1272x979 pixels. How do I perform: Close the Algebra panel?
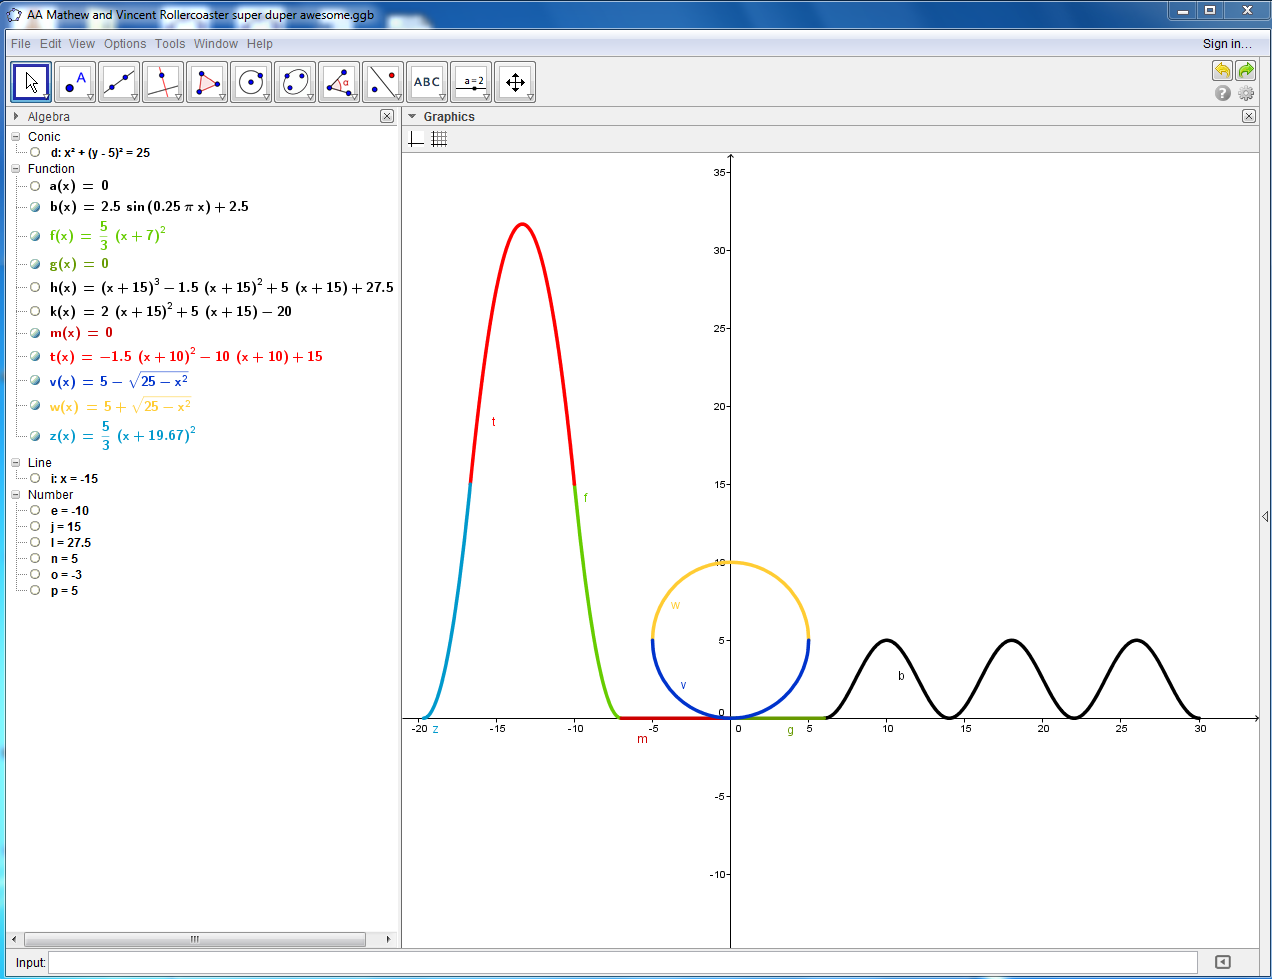pyautogui.click(x=387, y=116)
